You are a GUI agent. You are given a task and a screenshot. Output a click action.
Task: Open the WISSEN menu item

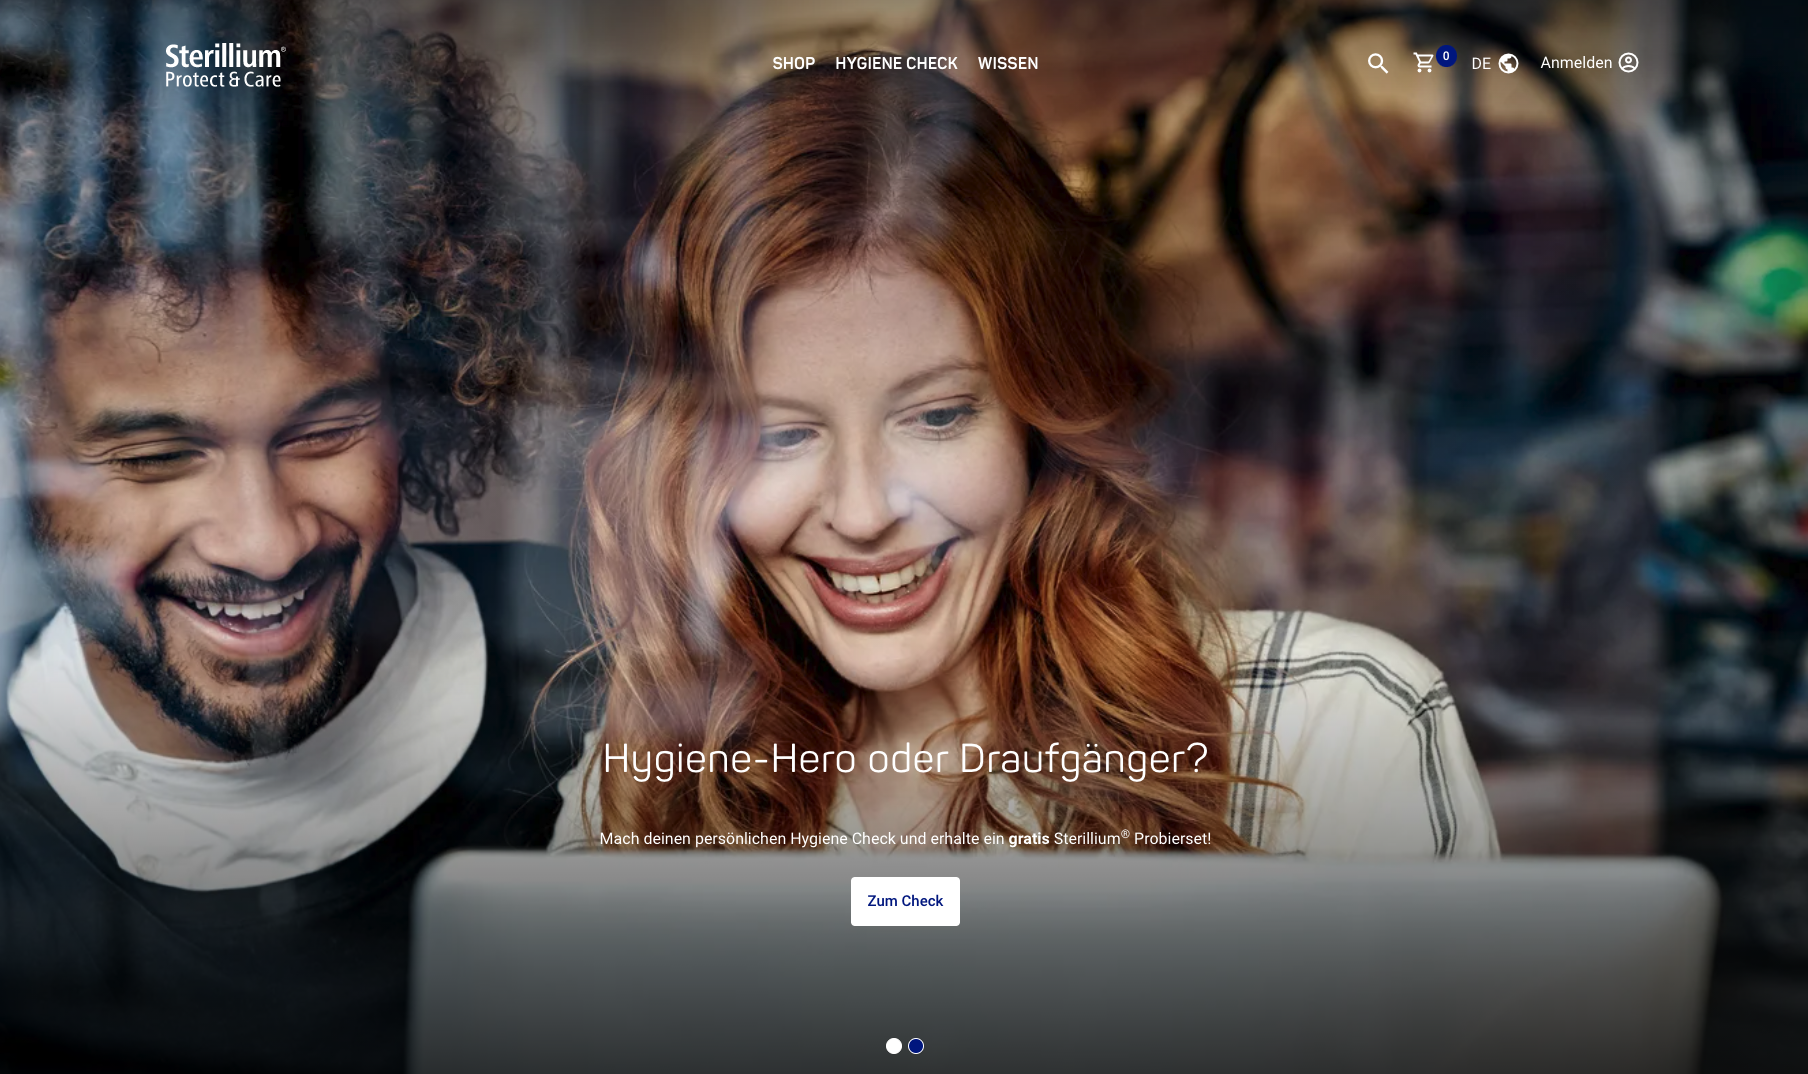(1008, 63)
